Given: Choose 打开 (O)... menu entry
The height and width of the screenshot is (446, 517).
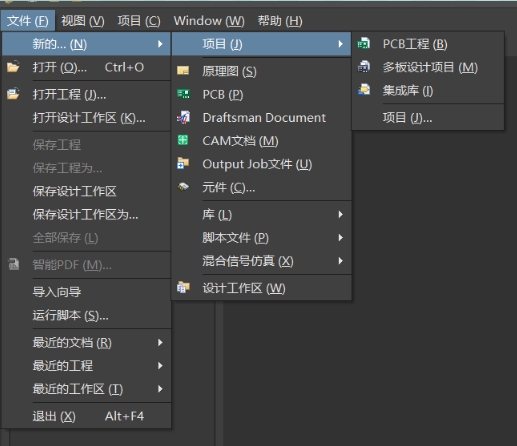Looking at the screenshot, I should (86, 67).
